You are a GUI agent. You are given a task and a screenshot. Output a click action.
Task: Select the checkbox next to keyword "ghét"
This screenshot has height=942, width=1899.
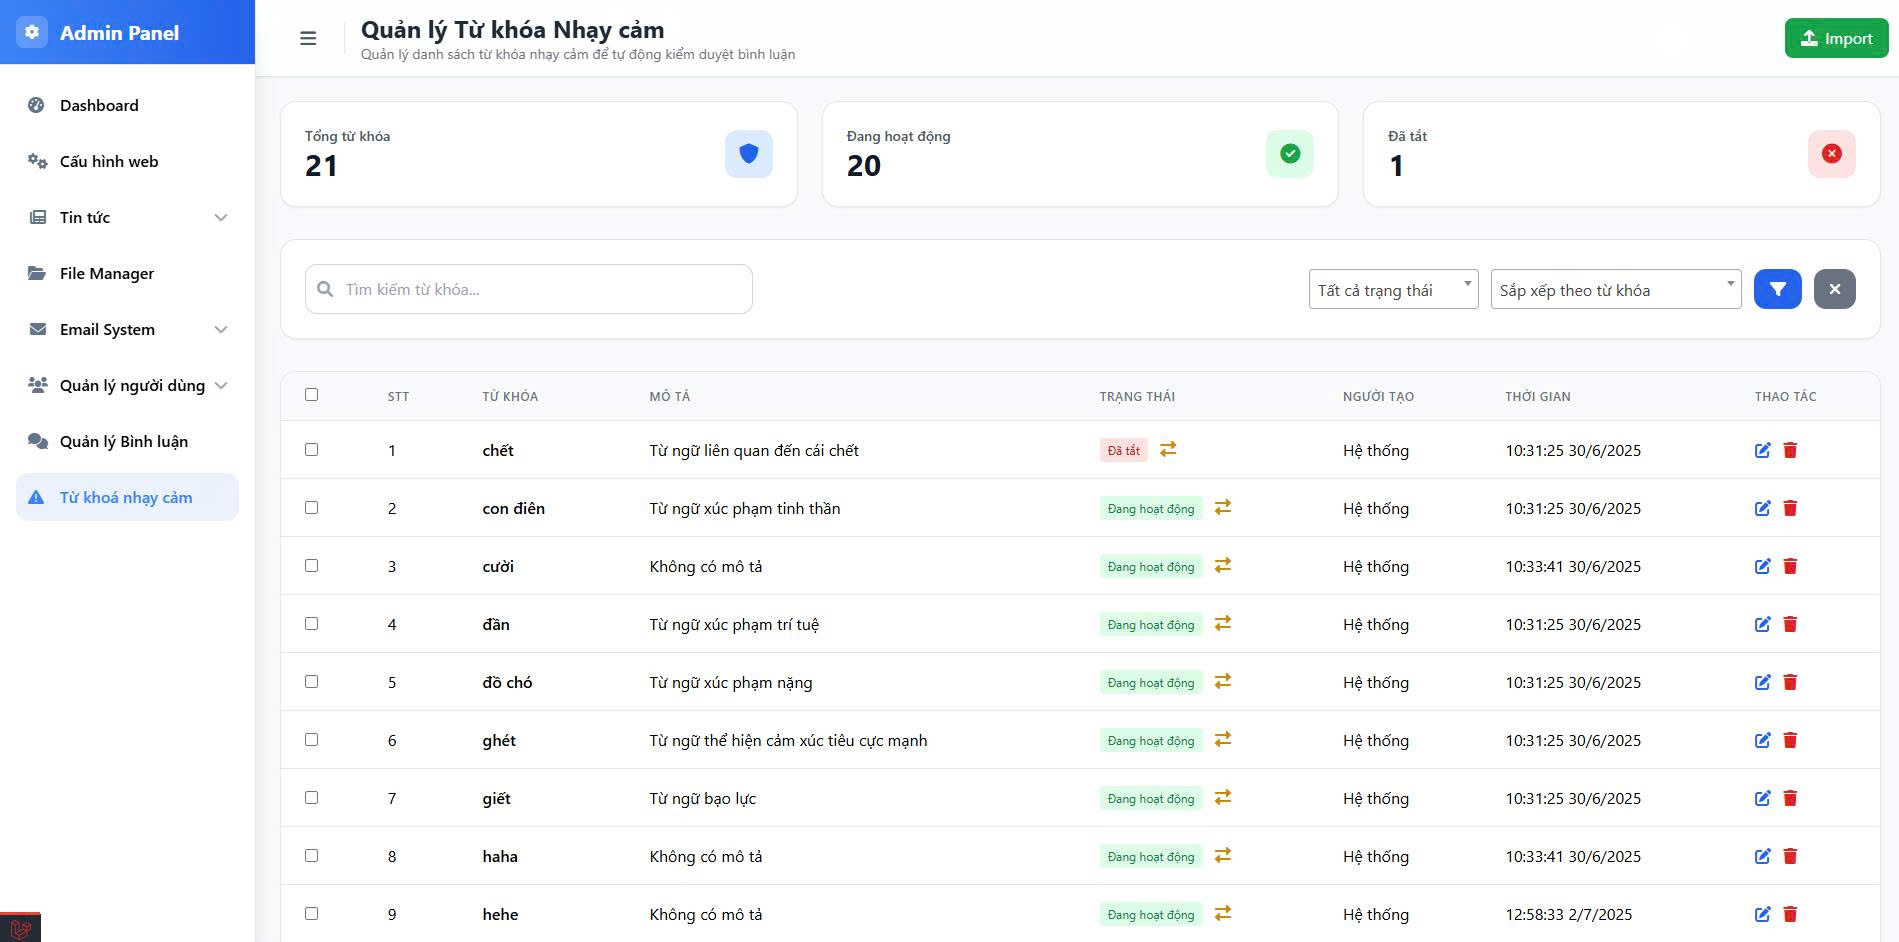click(312, 740)
